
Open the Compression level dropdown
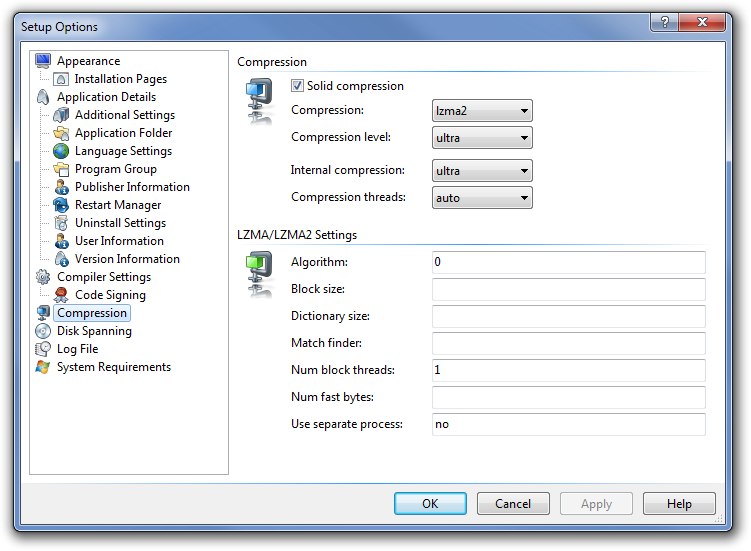pyautogui.click(x=482, y=138)
